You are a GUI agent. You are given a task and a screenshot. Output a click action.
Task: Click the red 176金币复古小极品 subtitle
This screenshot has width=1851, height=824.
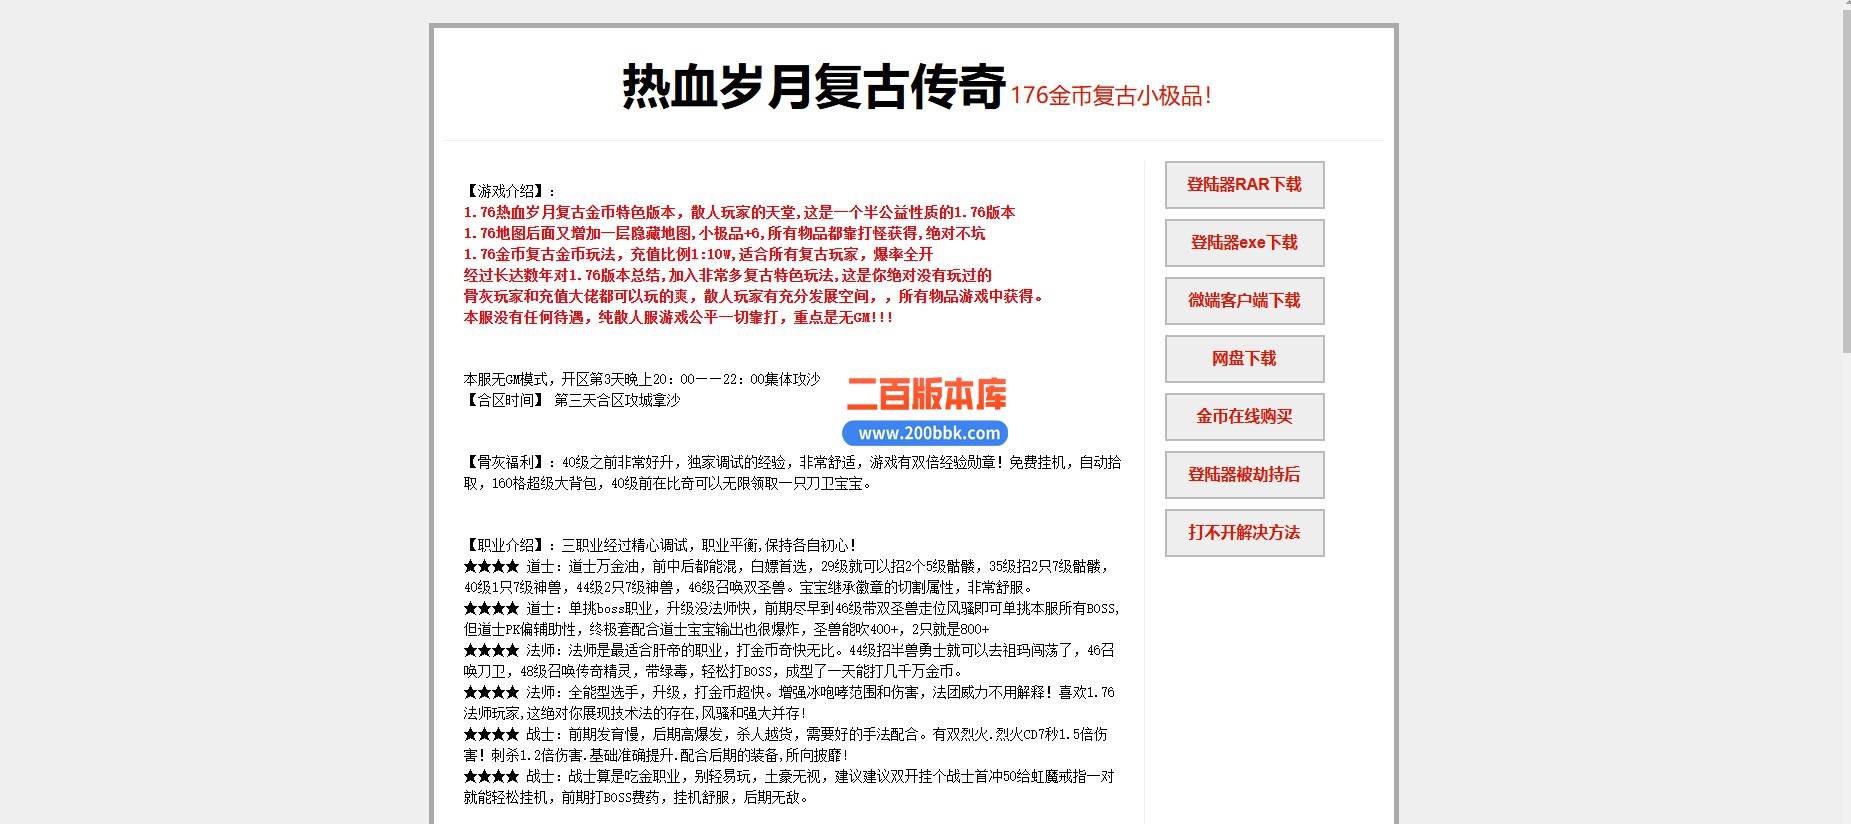click(1110, 96)
